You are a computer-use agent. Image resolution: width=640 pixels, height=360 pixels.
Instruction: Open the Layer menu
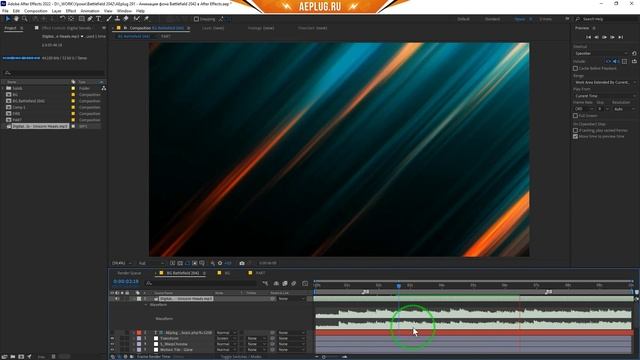click(x=57, y=11)
